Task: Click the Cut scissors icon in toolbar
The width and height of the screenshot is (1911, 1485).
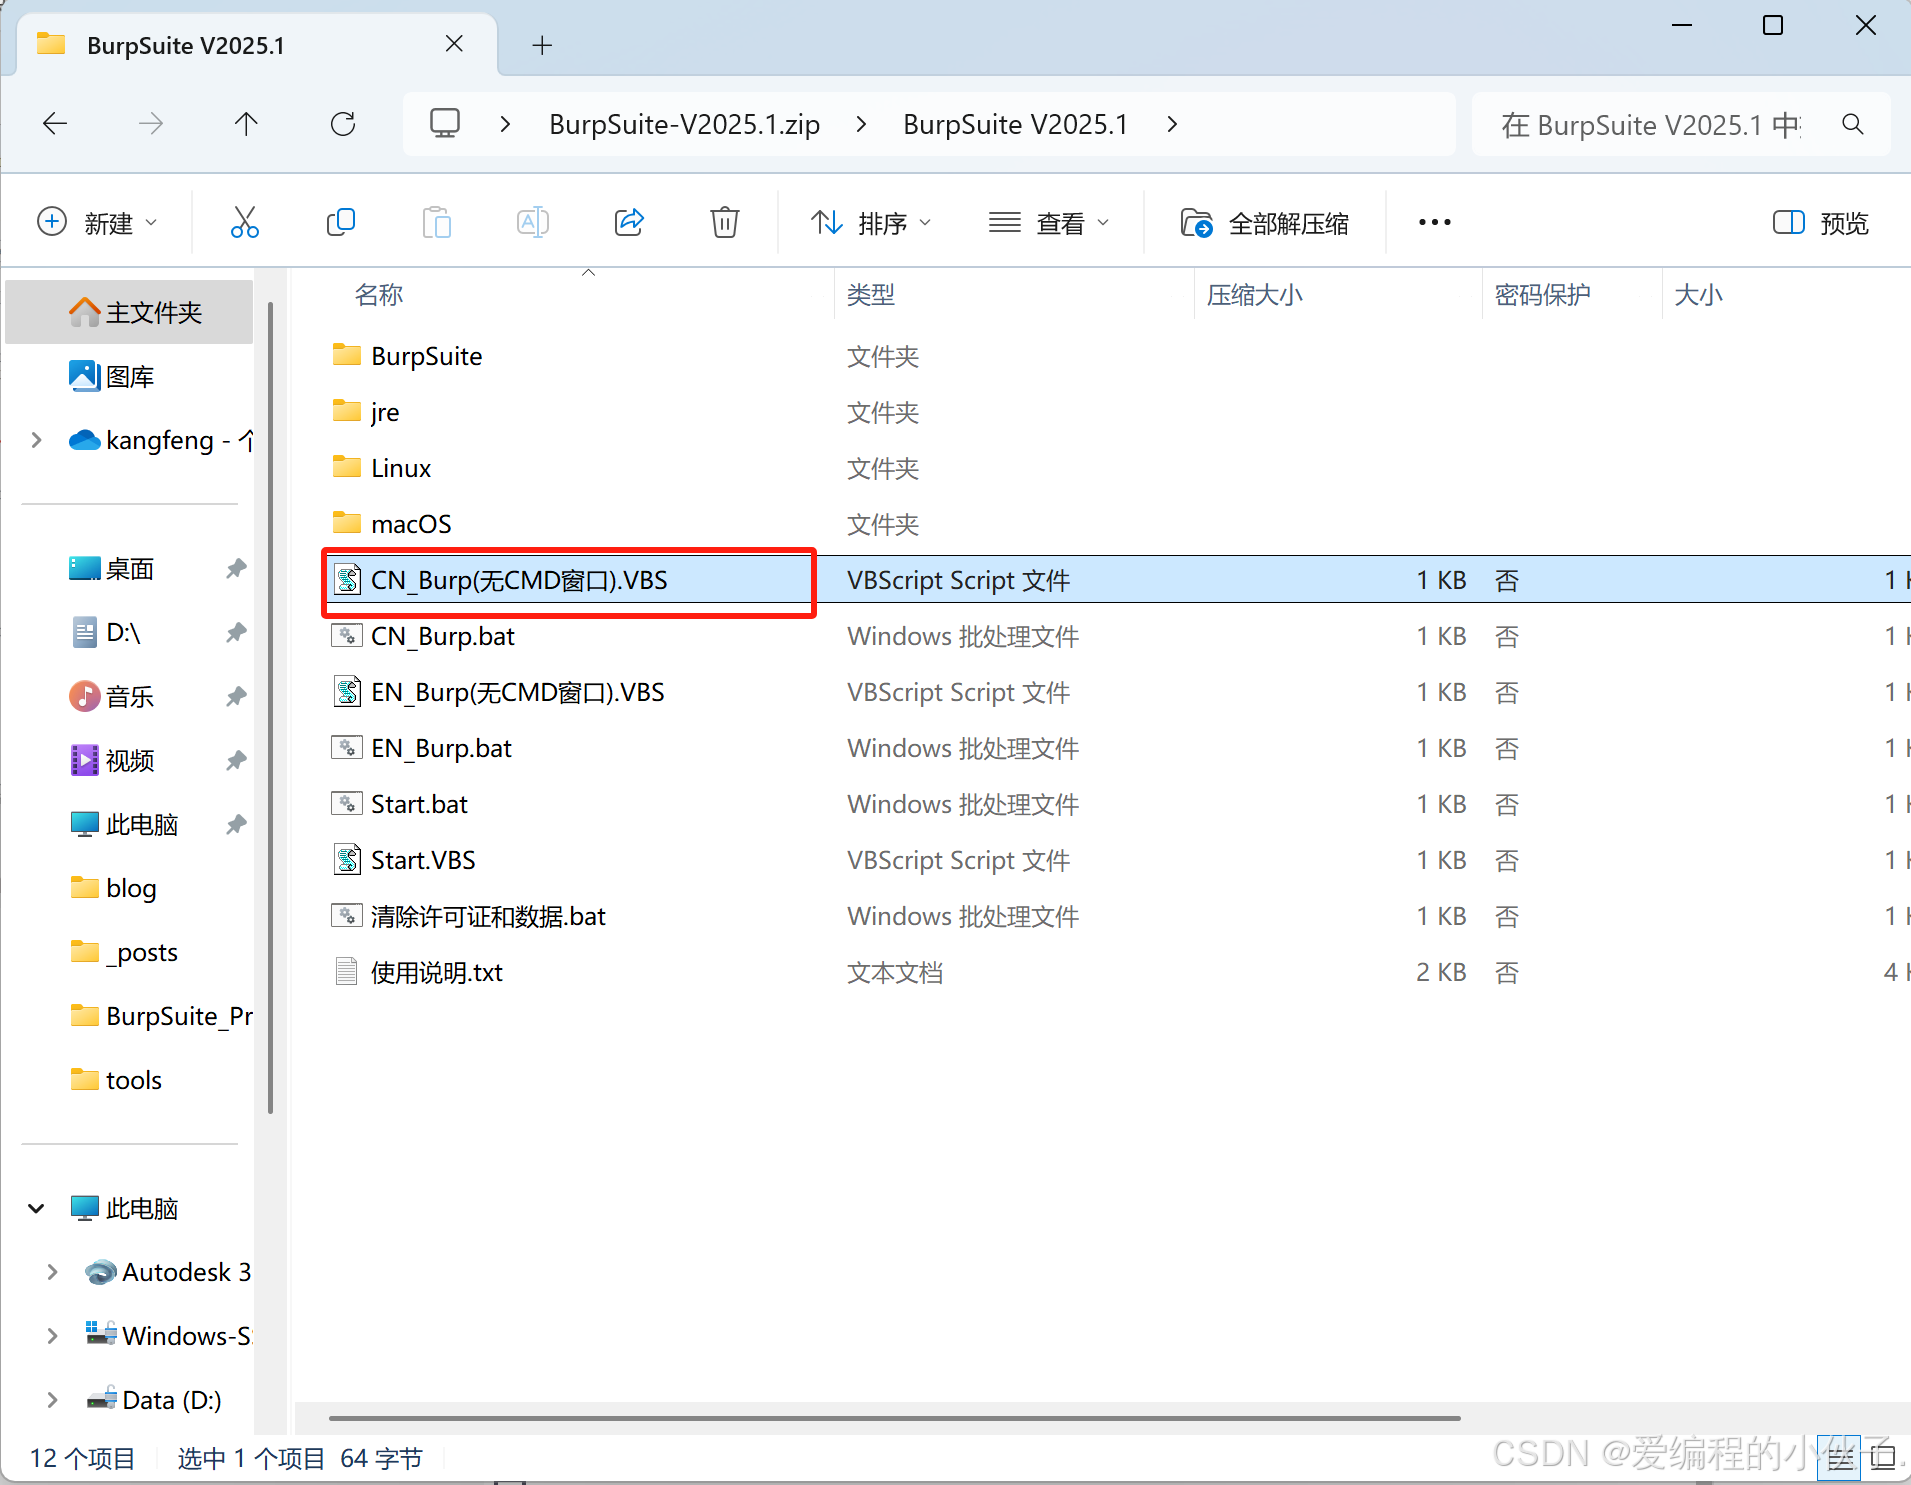Action: pyautogui.click(x=244, y=222)
